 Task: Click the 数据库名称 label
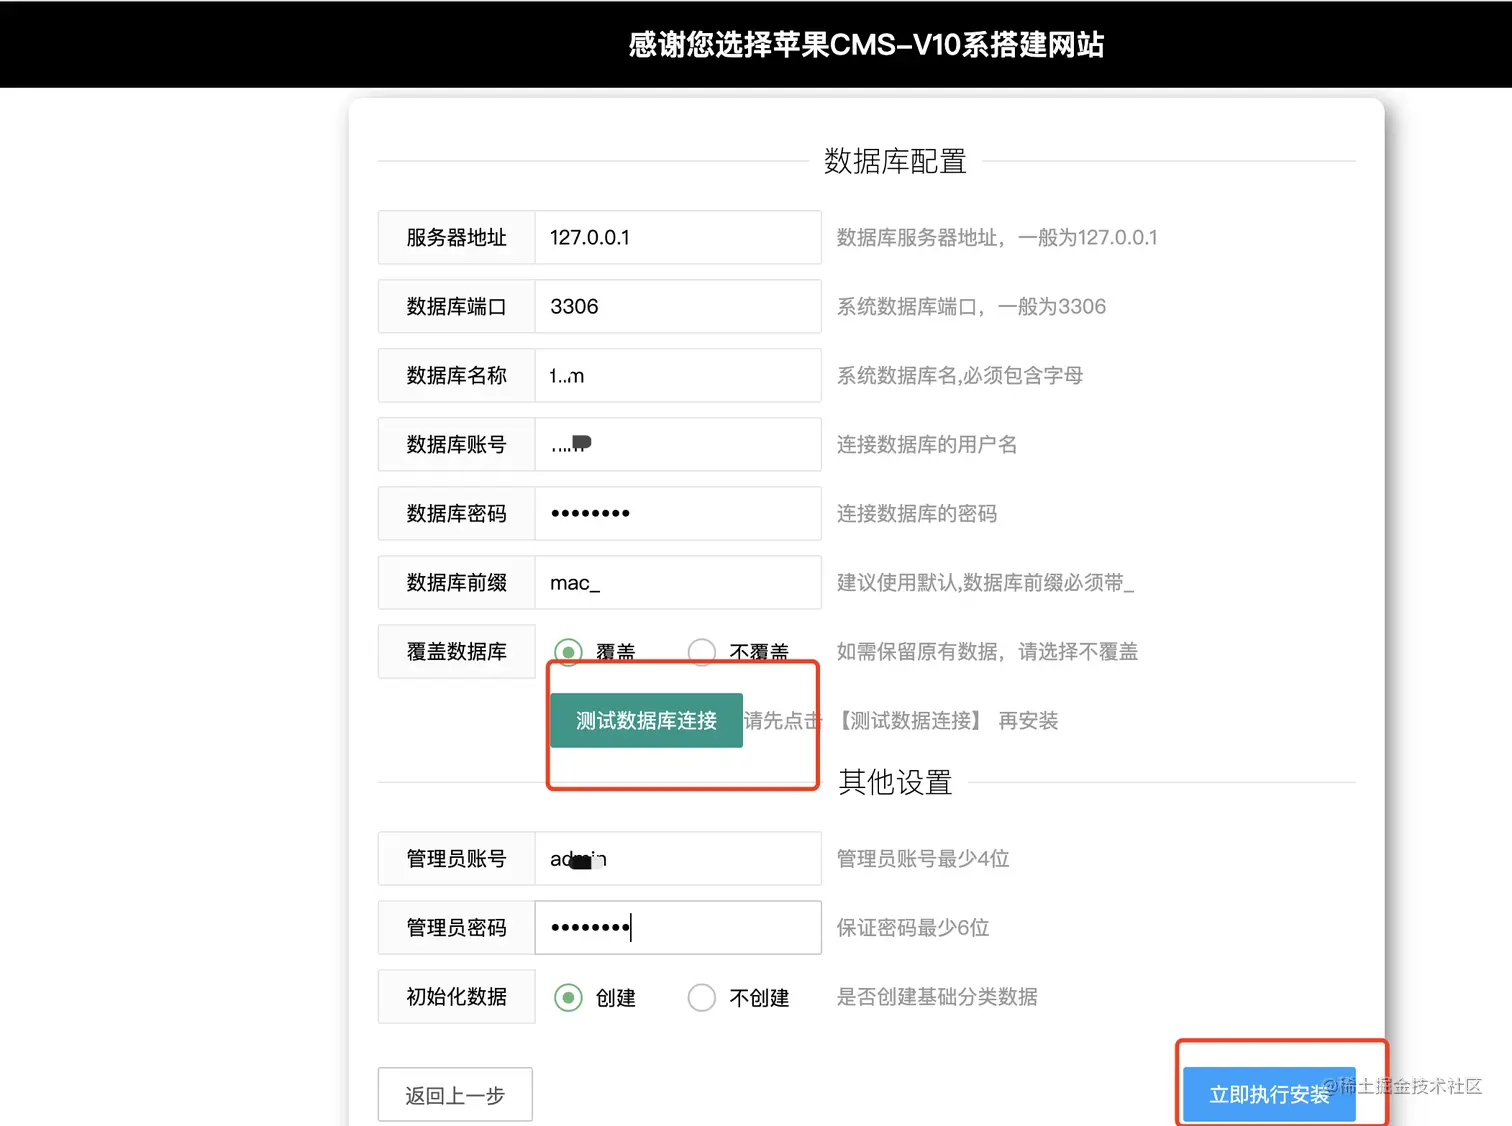point(457,375)
